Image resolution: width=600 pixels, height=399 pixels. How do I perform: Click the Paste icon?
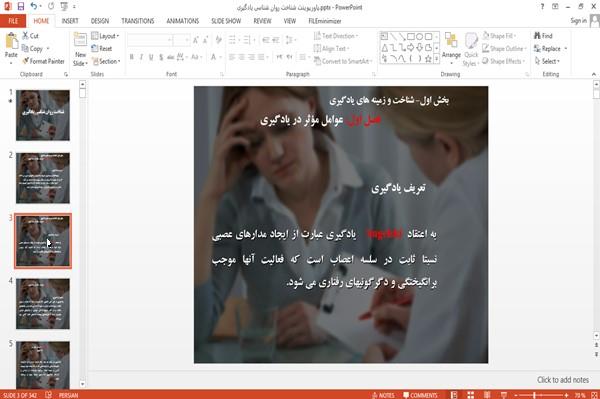click(x=11, y=46)
